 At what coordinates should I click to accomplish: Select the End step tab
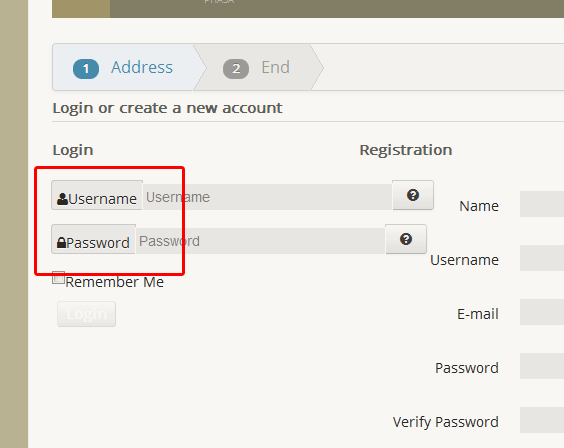(257, 67)
